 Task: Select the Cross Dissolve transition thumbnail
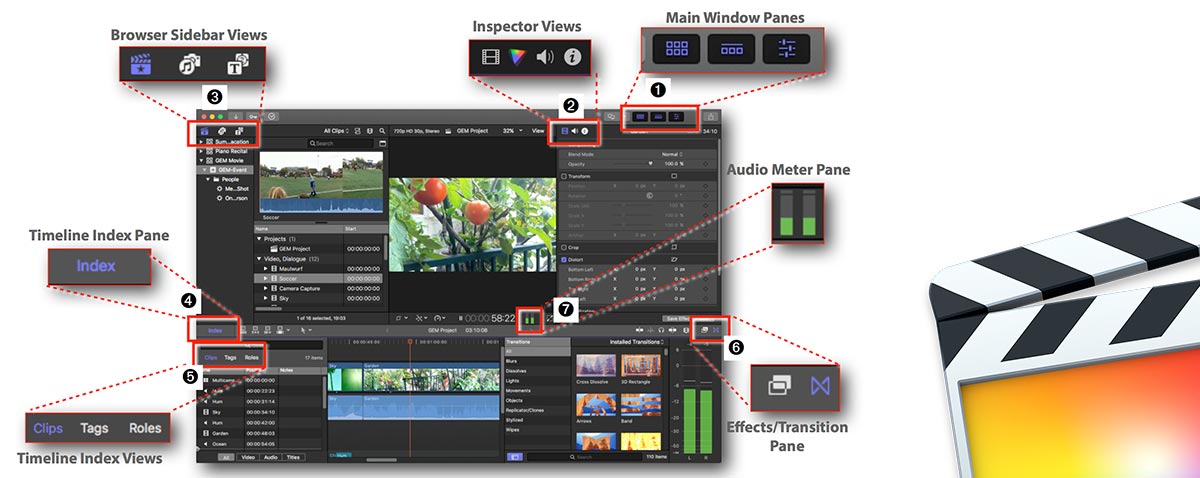pos(597,366)
